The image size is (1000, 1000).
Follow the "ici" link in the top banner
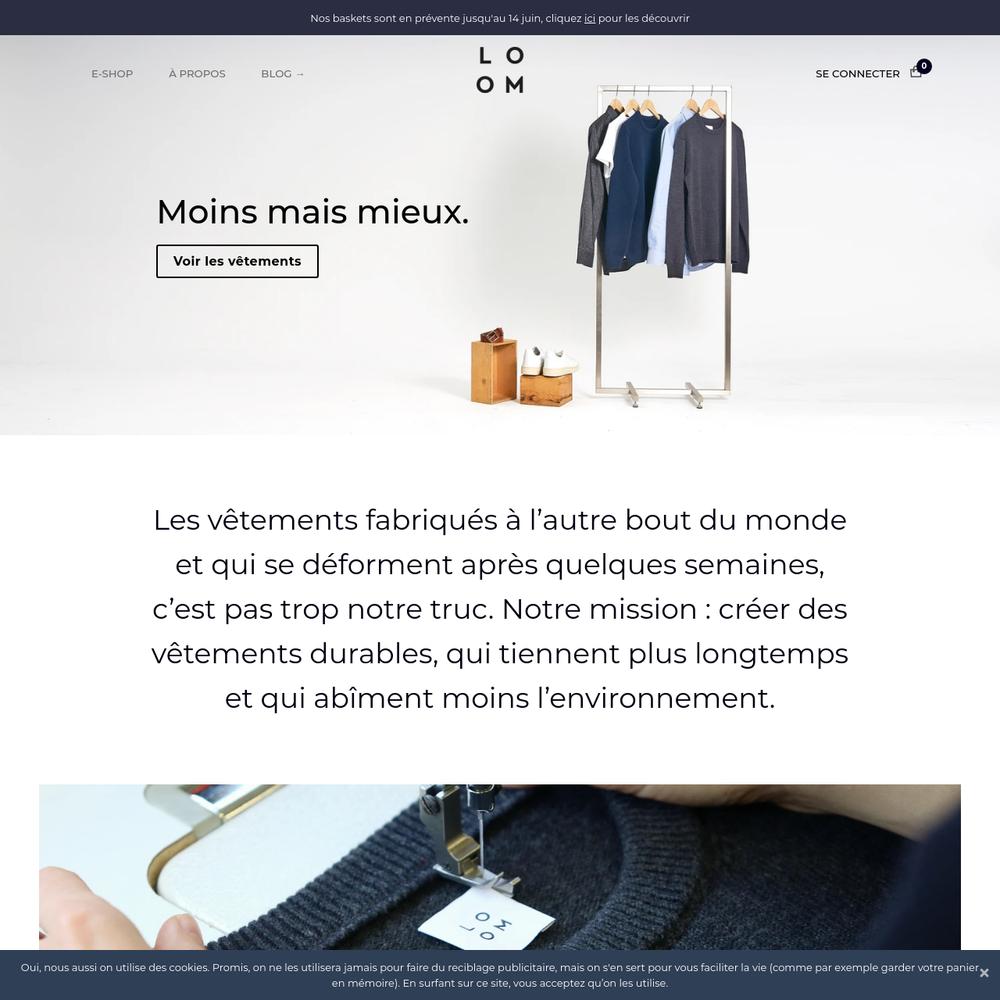click(589, 18)
